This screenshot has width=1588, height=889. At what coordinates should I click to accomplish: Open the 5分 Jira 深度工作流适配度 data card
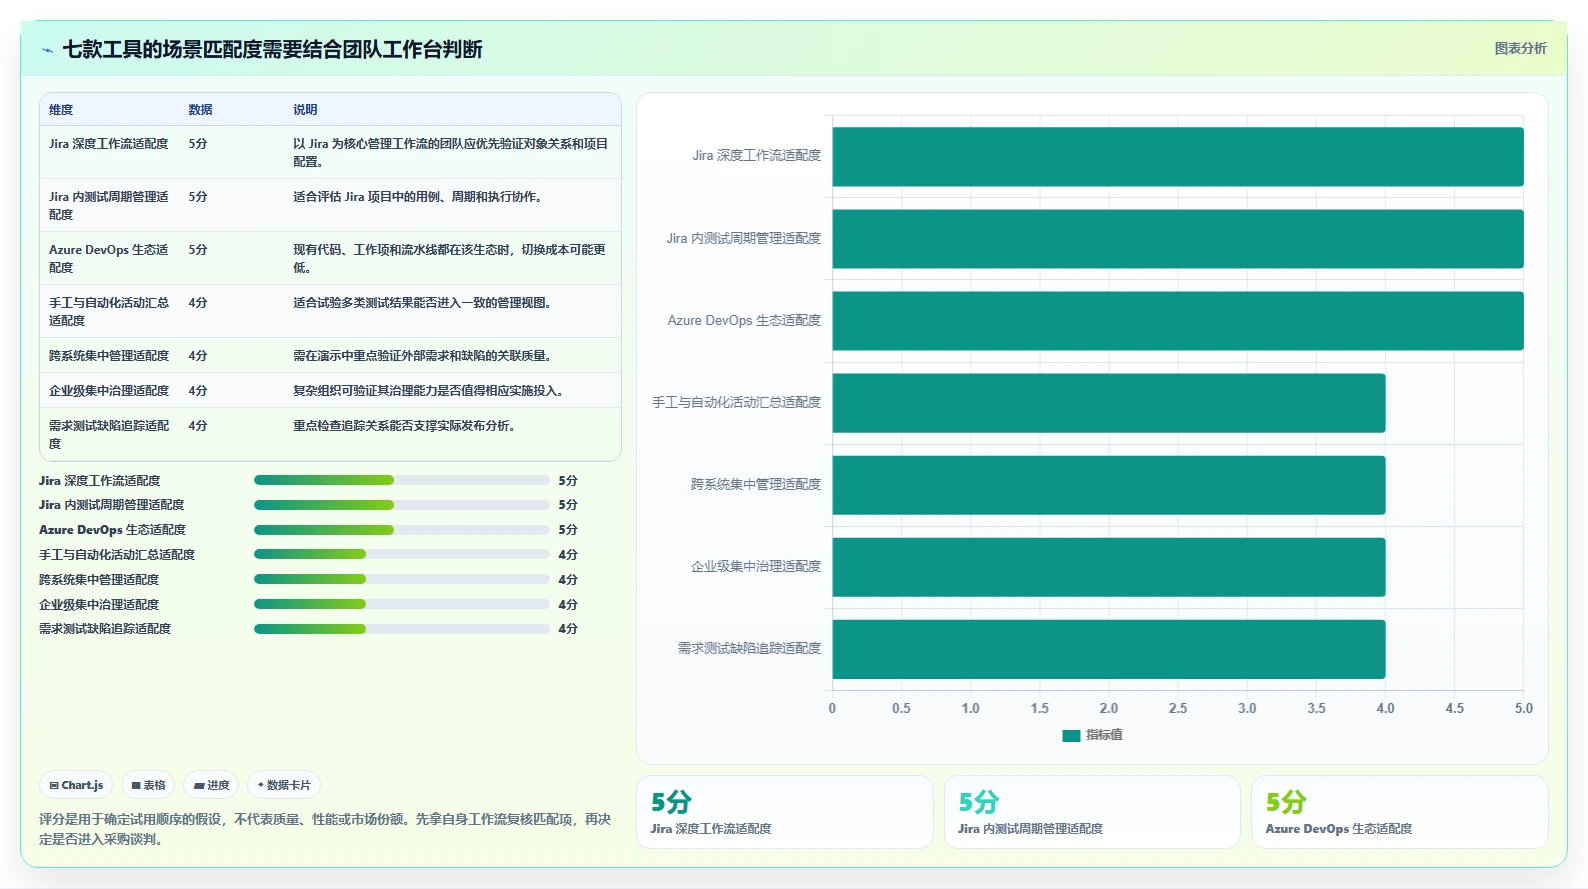click(x=785, y=812)
